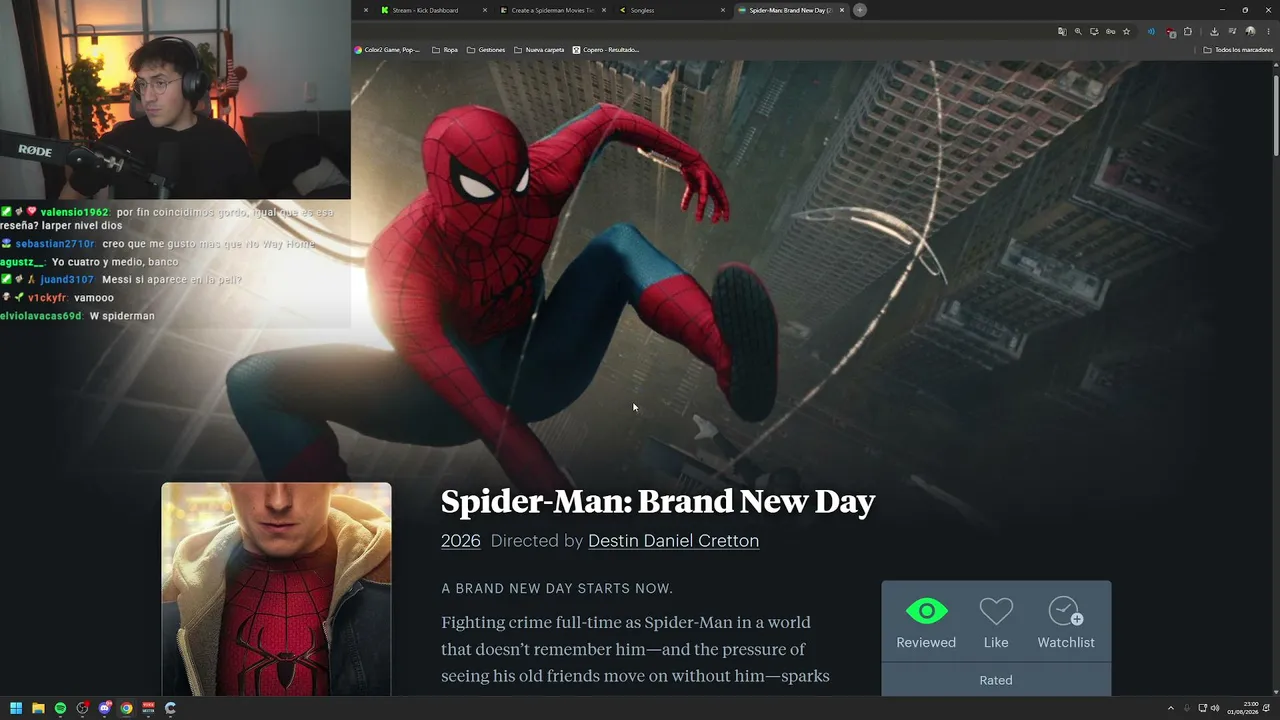
Task: Open File Explorer from the taskbar
Action: click(38, 708)
